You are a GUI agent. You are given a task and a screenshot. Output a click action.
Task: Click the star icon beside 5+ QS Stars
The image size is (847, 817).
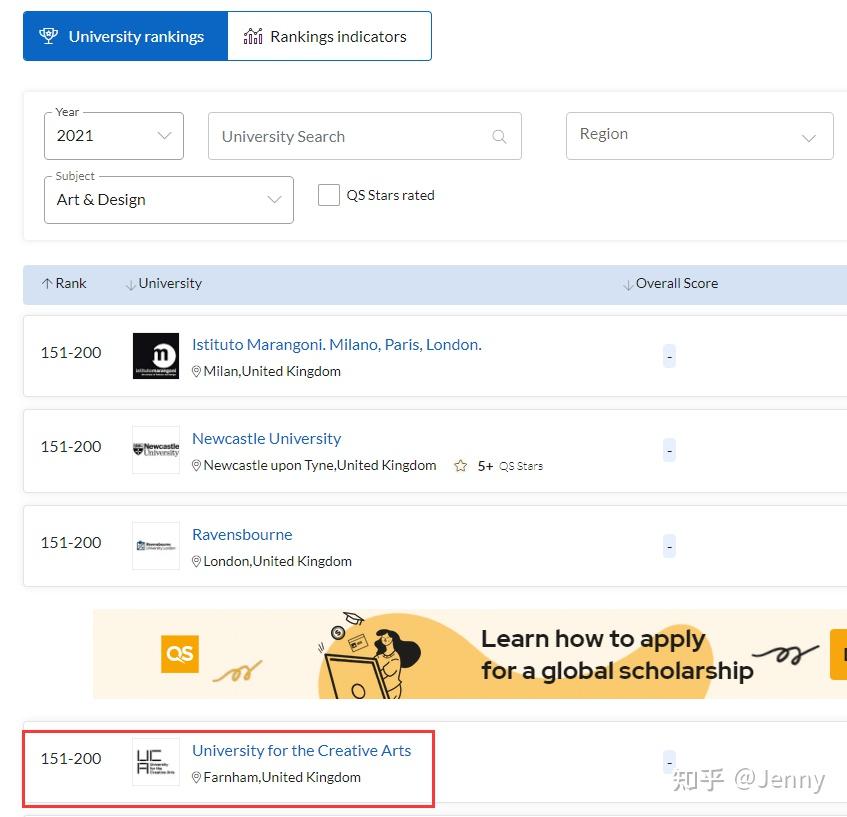coord(460,466)
